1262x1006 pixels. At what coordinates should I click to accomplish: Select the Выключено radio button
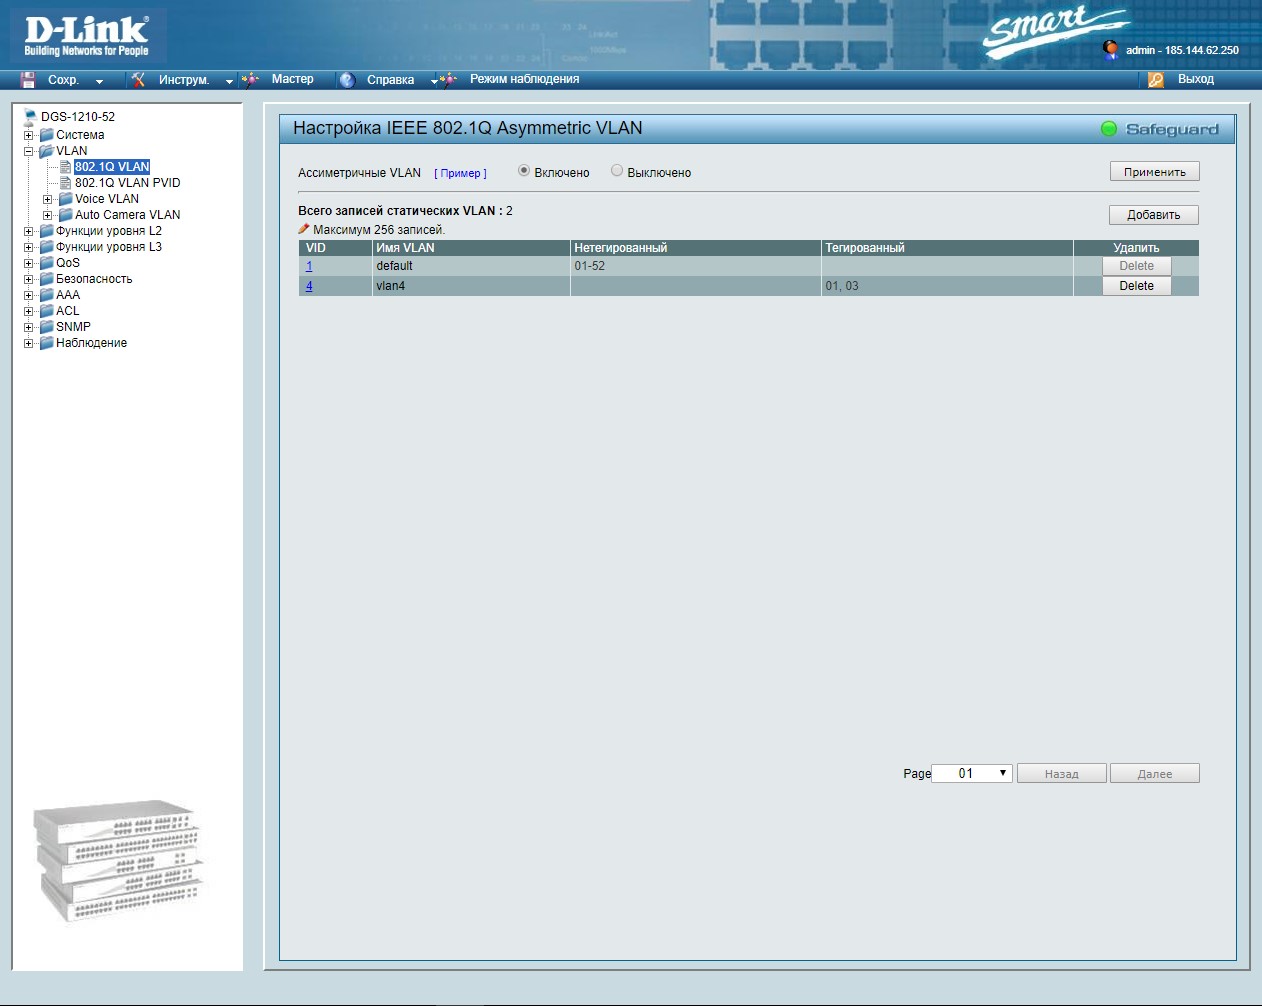617,171
